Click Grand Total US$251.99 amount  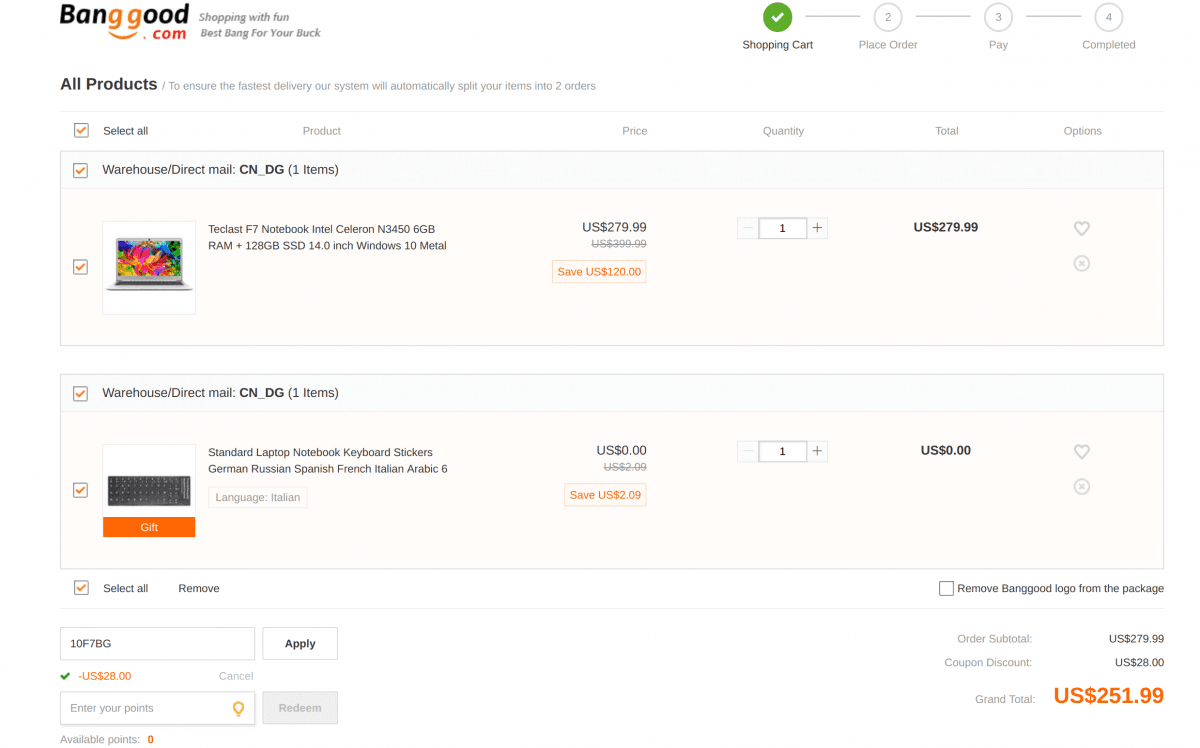pos(1108,696)
